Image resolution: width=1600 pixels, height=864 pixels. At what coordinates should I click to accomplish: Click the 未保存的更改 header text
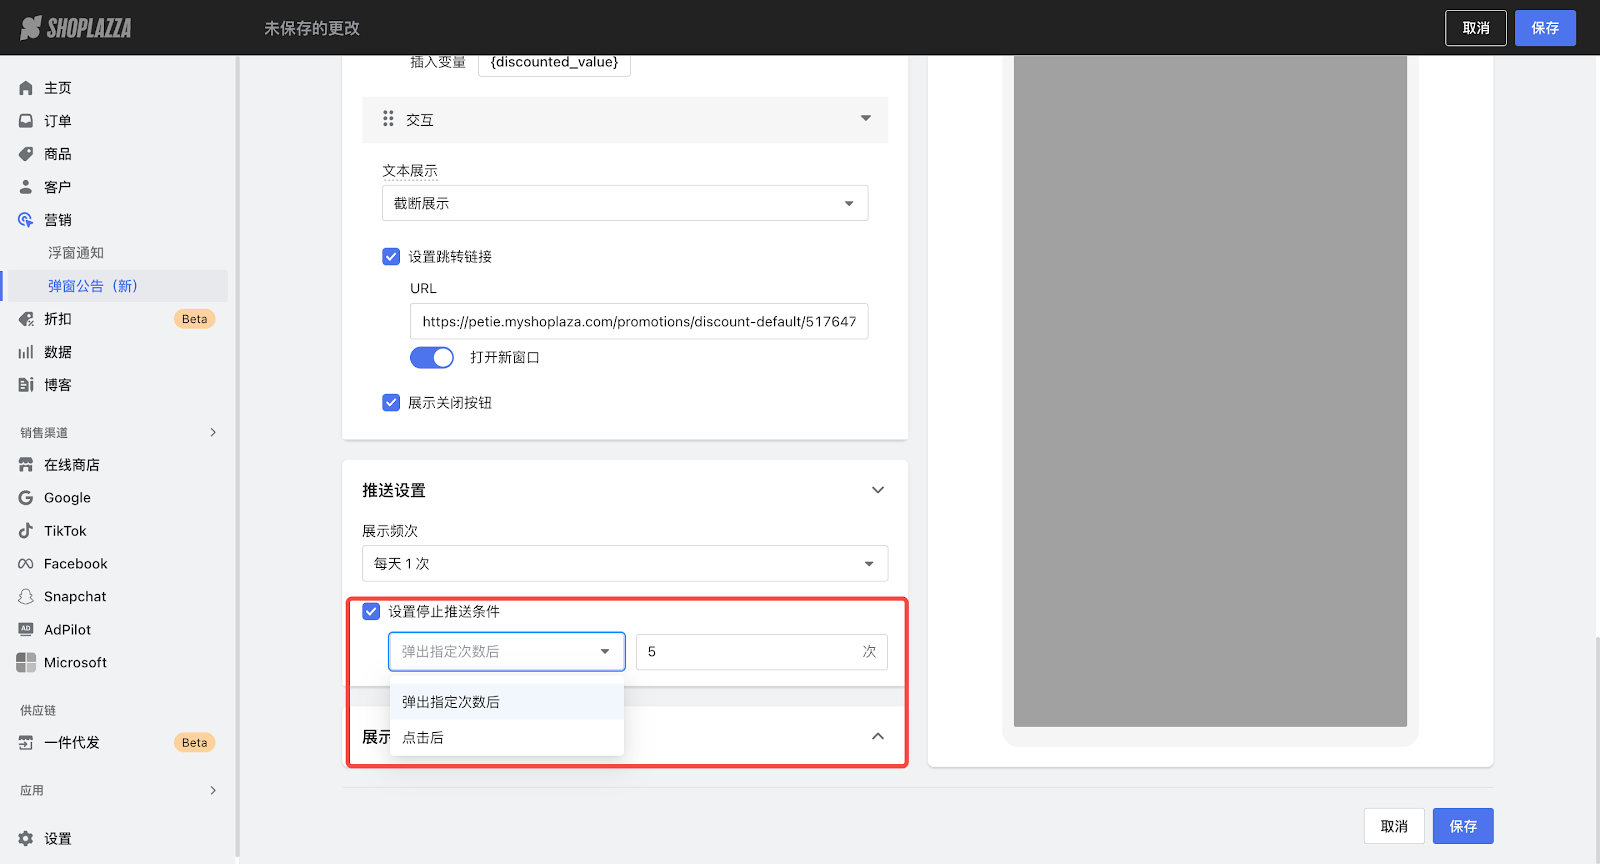tap(312, 28)
